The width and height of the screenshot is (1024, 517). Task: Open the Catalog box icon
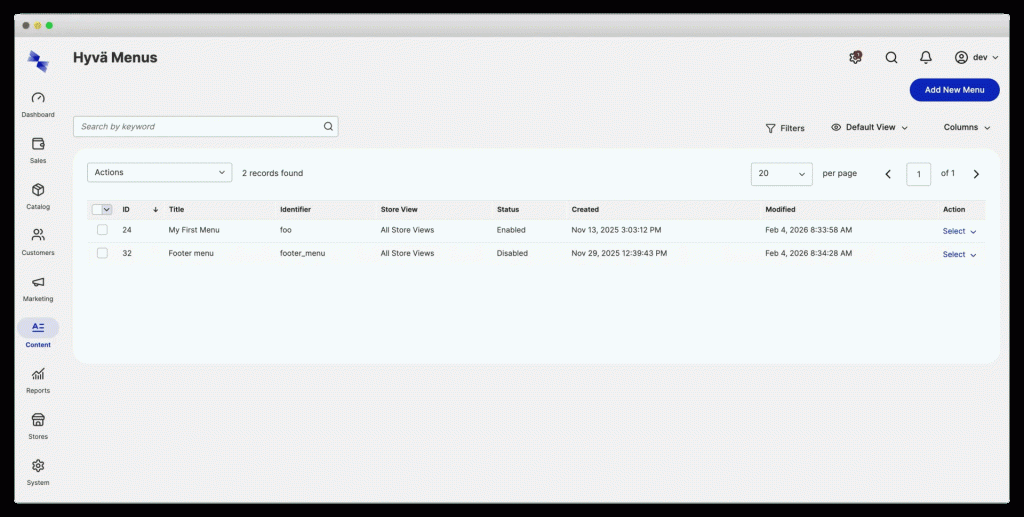tap(38, 190)
